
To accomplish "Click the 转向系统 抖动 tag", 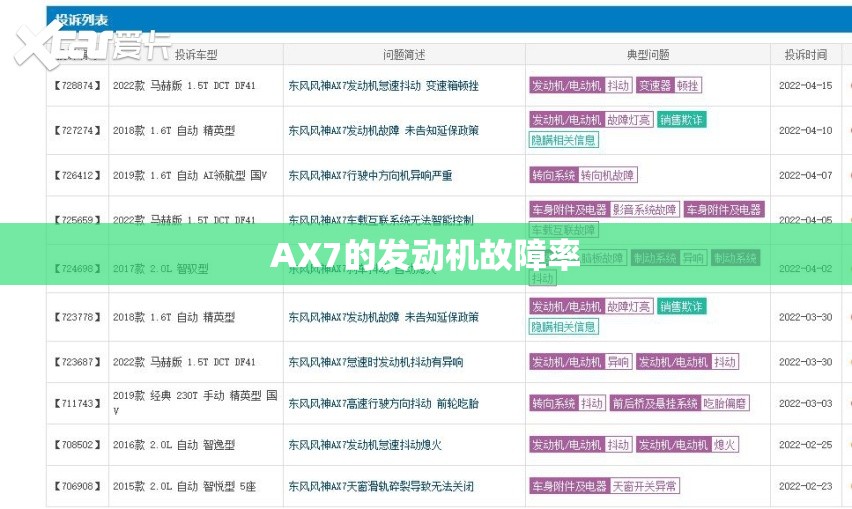I will pos(567,403).
